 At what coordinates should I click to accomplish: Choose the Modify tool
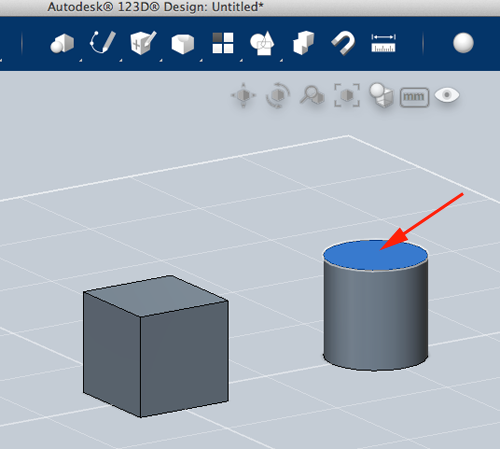pyautogui.click(x=183, y=44)
